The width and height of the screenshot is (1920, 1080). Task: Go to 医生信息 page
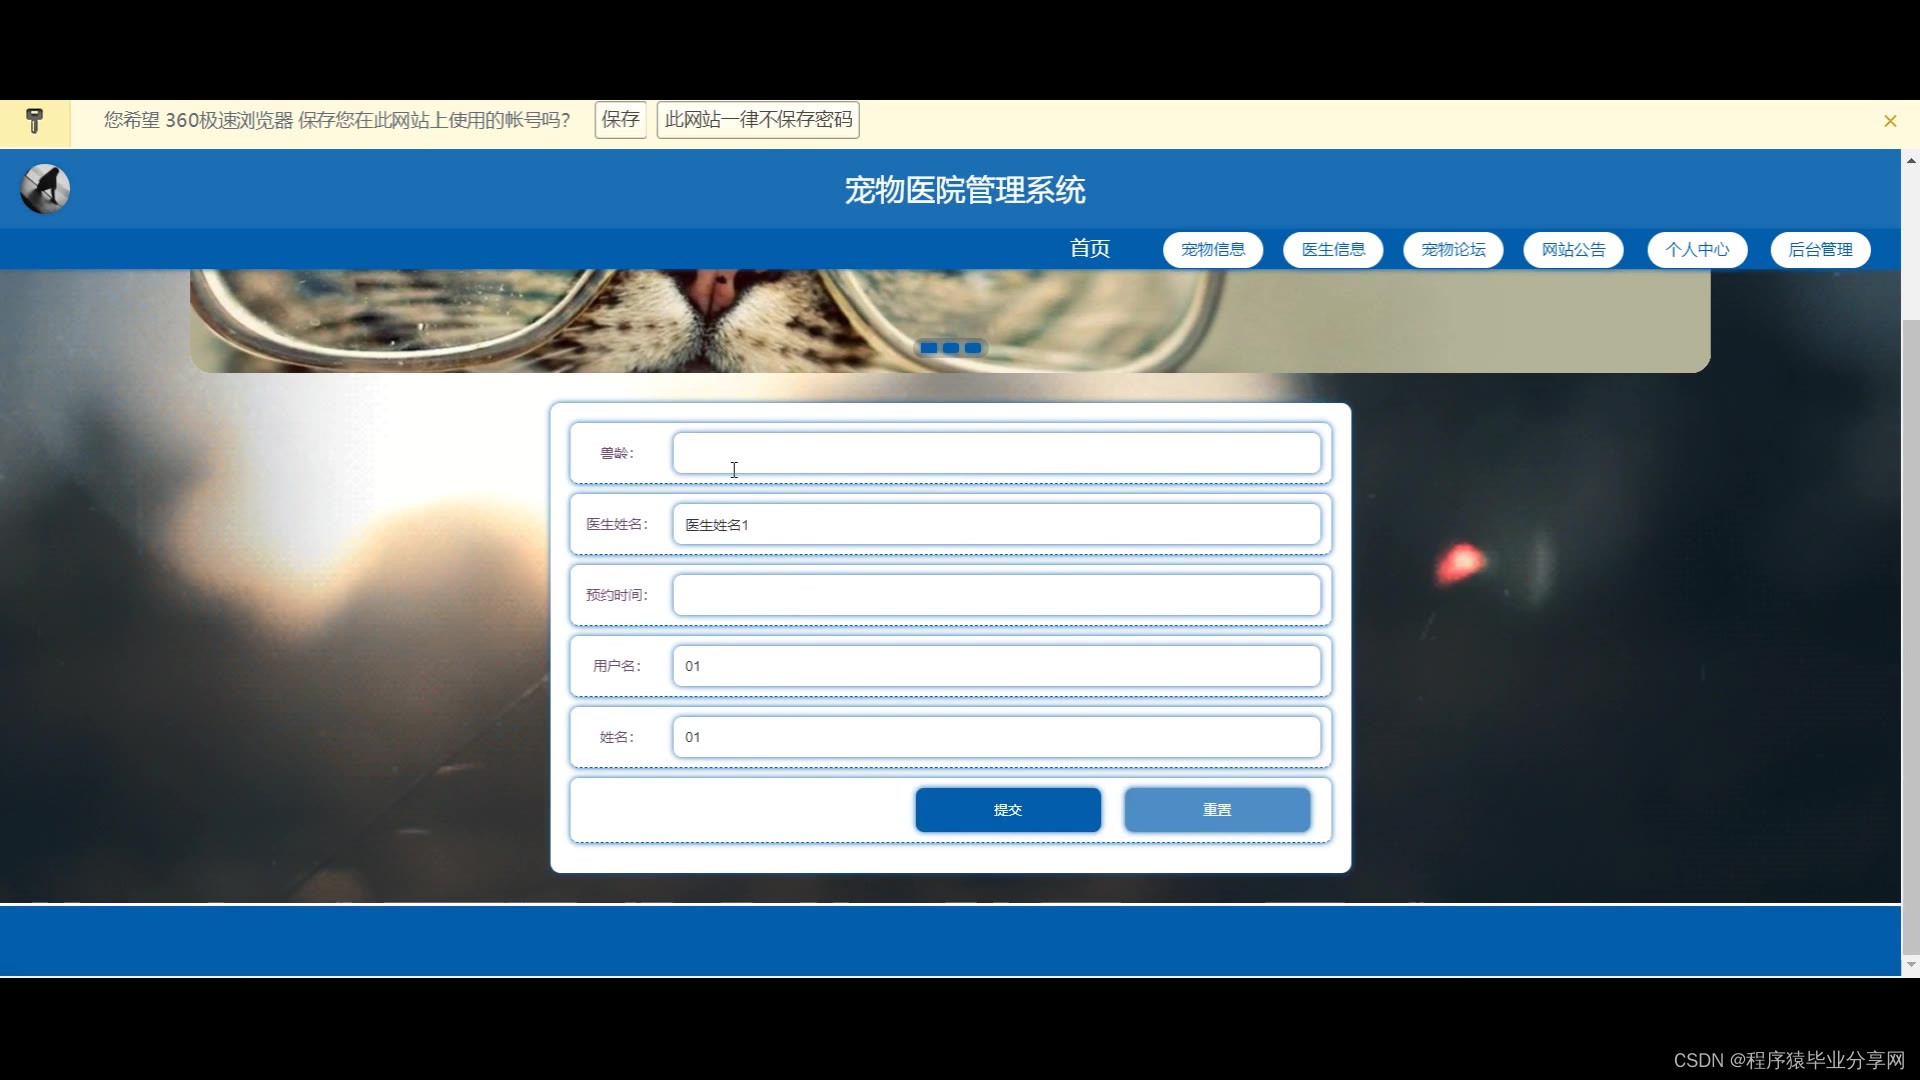click(x=1332, y=250)
